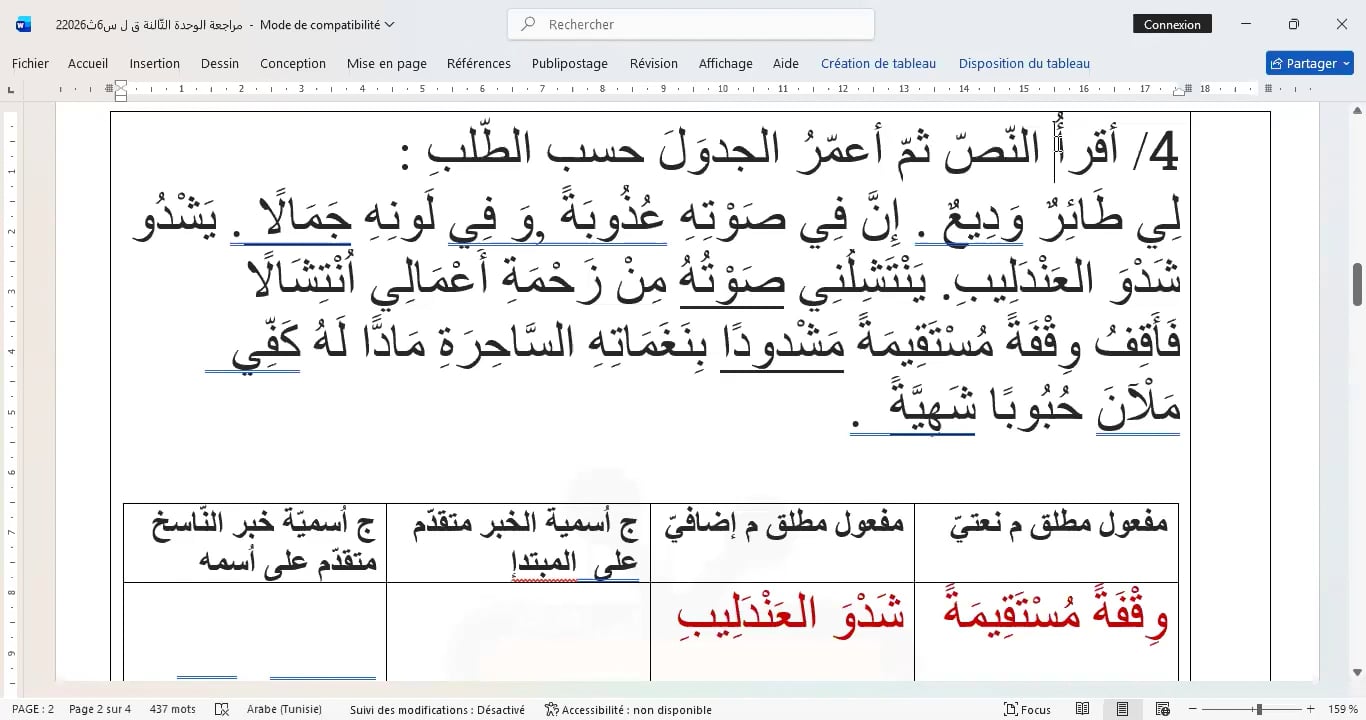Switch to the 'Mise en page' tab
Image resolution: width=1366 pixels, height=720 pixels.
386,63
